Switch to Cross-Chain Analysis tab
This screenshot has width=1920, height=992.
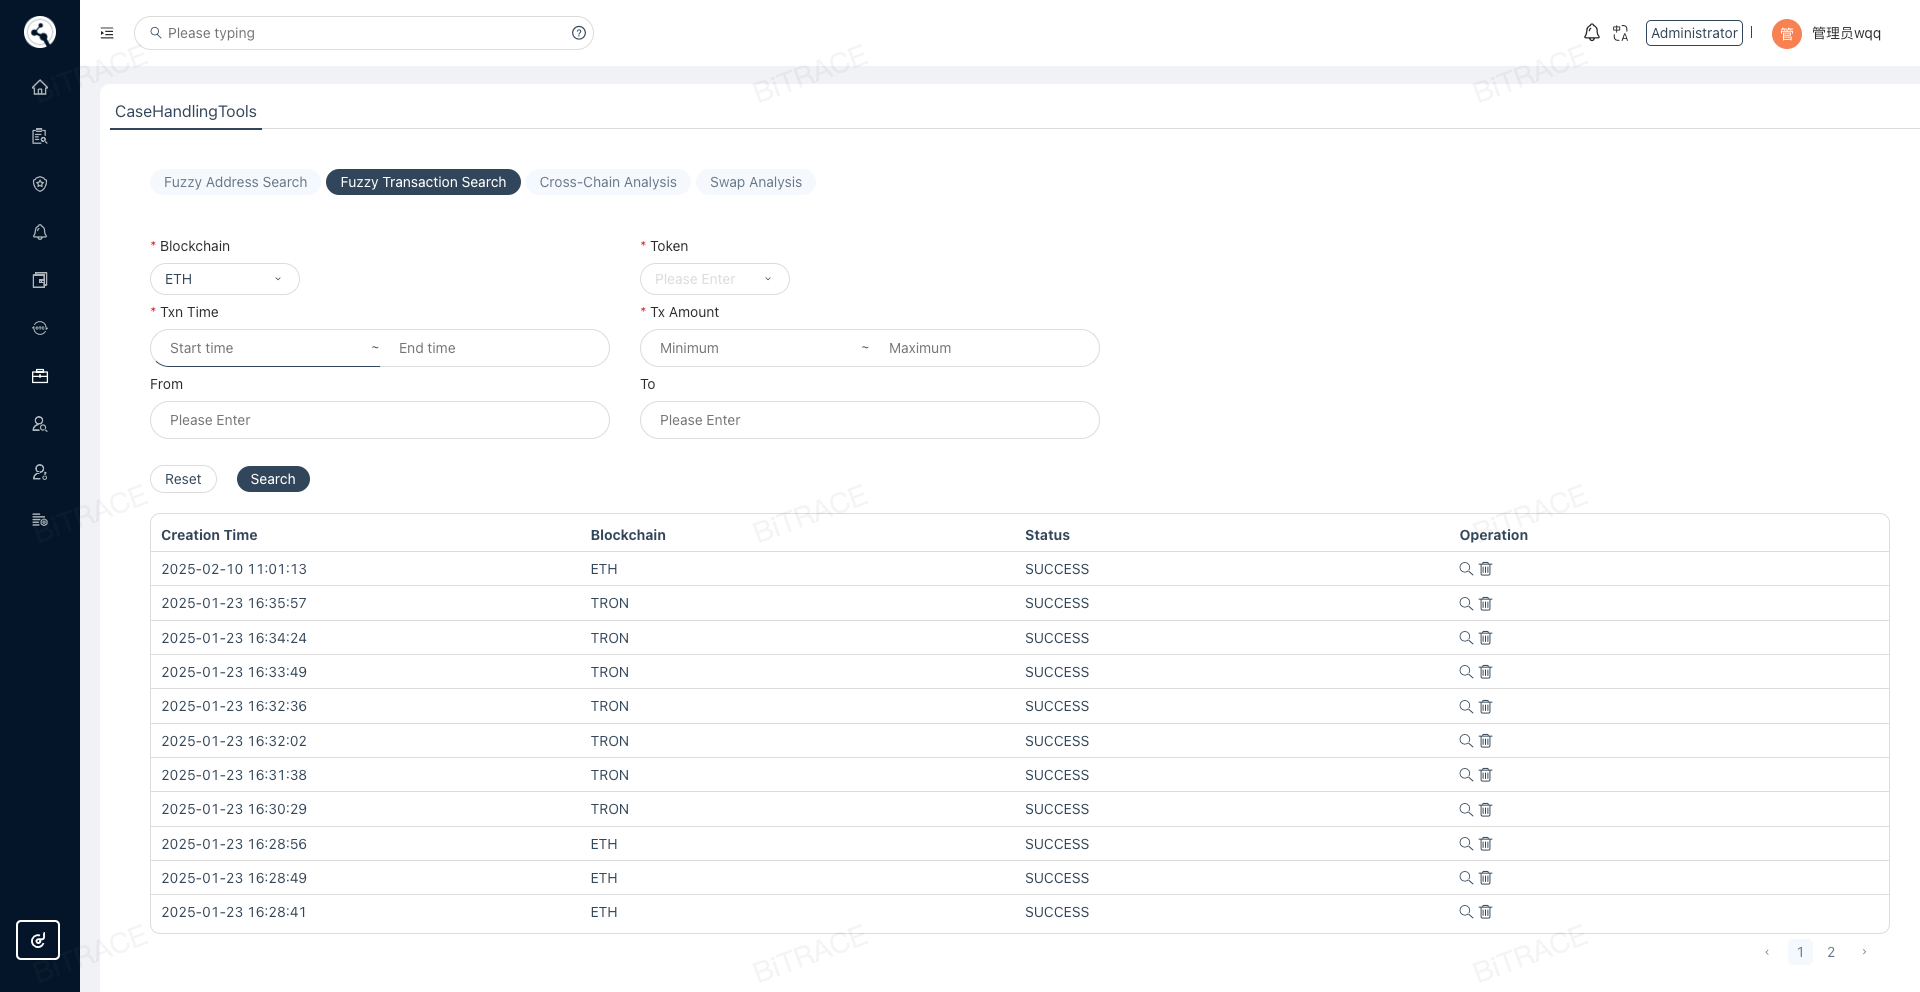coord(608,182)
